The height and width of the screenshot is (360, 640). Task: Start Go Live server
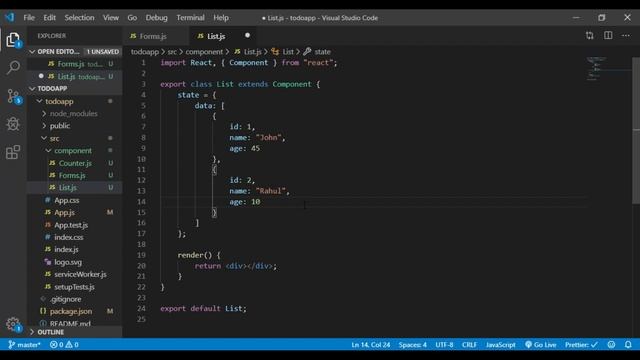pyautogui.click(x=540, y=344)
